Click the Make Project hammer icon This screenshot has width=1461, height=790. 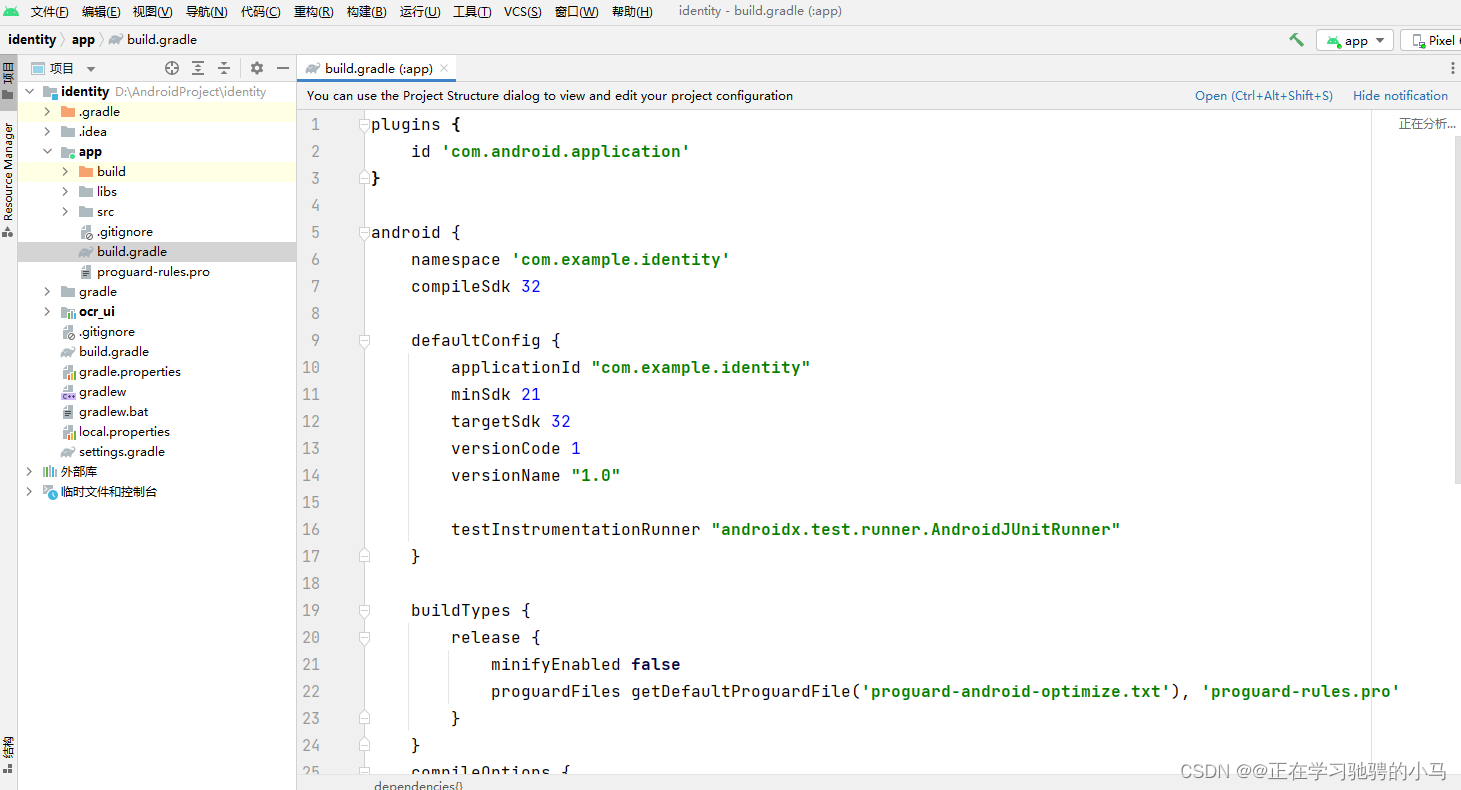coord(1296,40)
